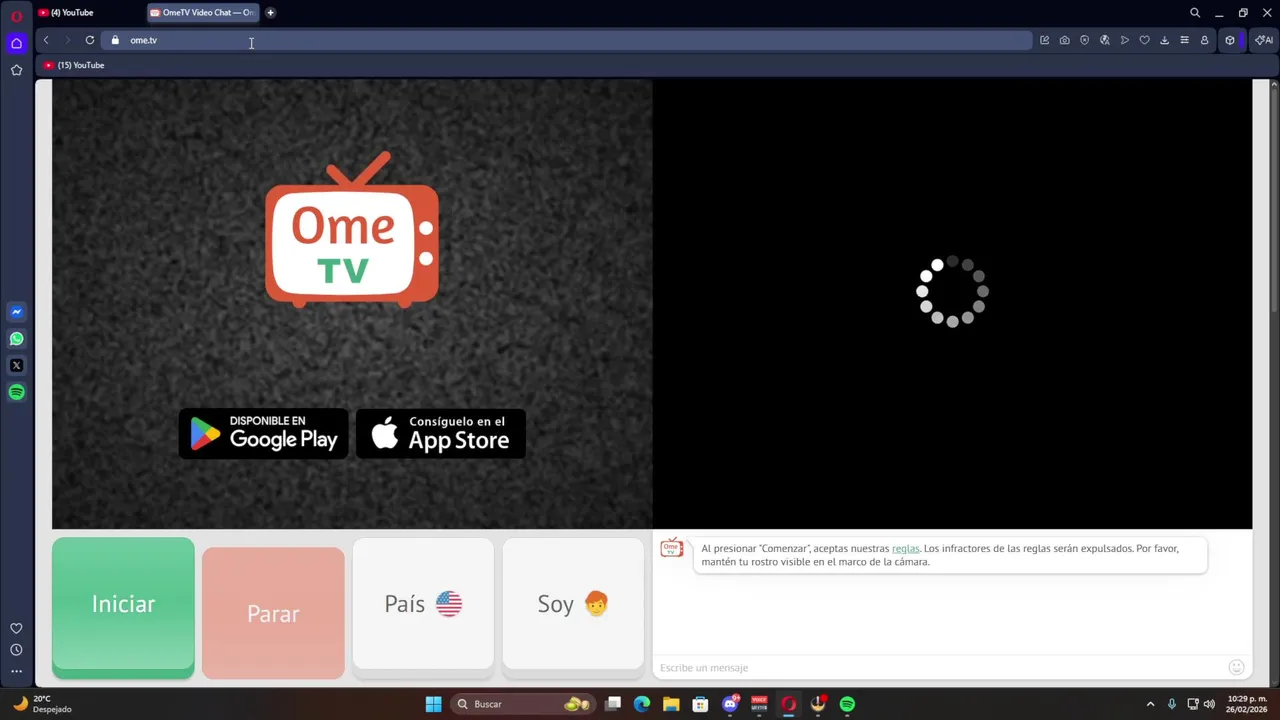Image resolution: width=1280 pixels, height=720 pixels.
Task: Click the microphone tray icon
Action: click(1172, 704)
